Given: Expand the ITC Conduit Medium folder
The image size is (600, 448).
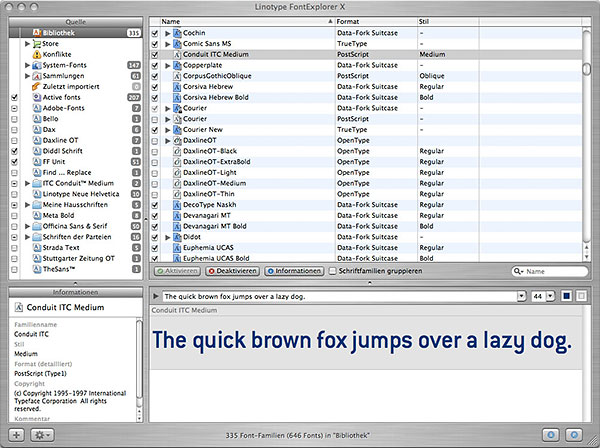Looking at the screenshot, I should [27, 183].
